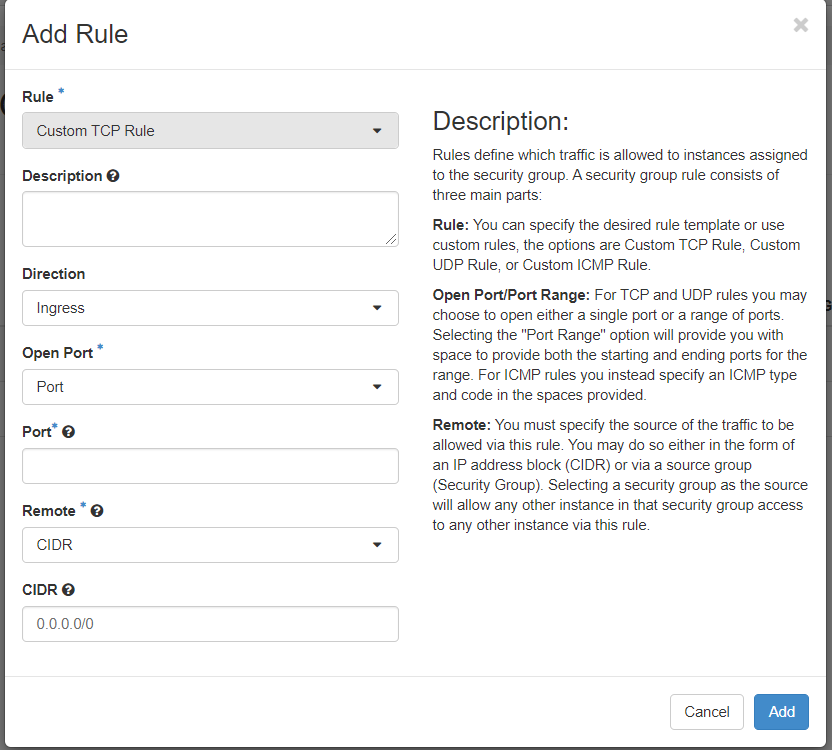Click the Port field help icon
This screenshot has height=750, width=832.
[68, 432]
